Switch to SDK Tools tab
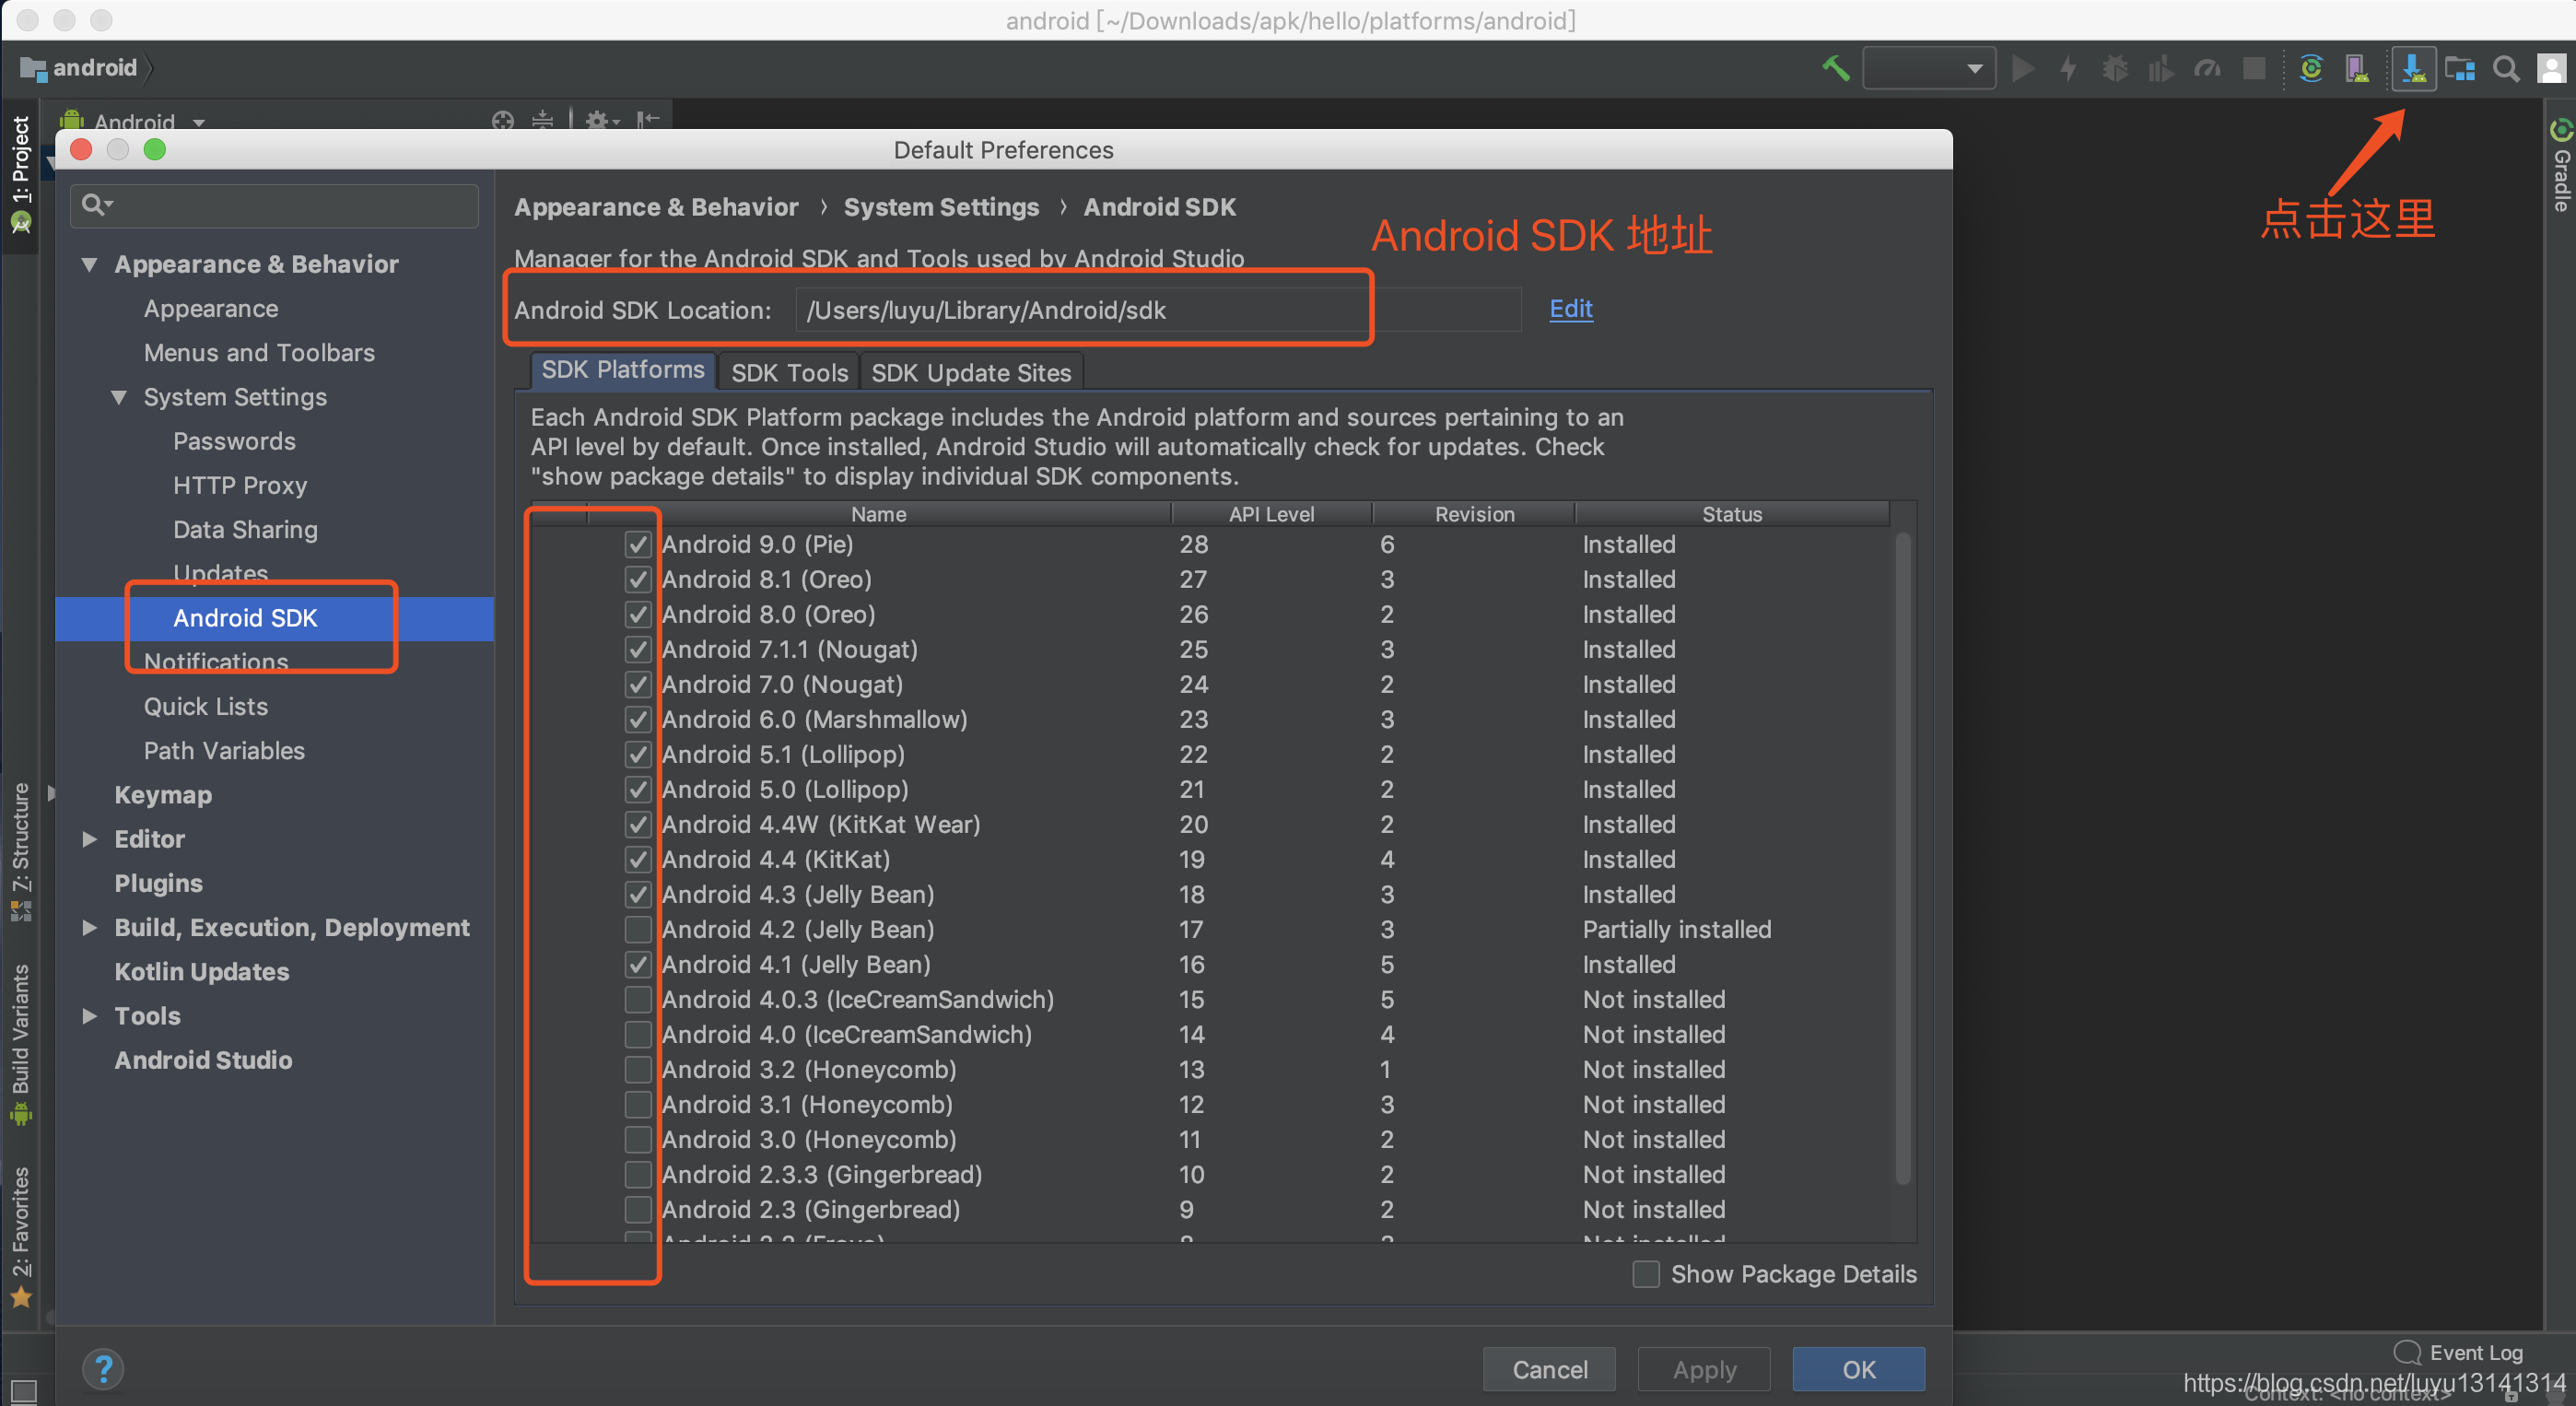Screen dimensions: 2576x1406 789,372
